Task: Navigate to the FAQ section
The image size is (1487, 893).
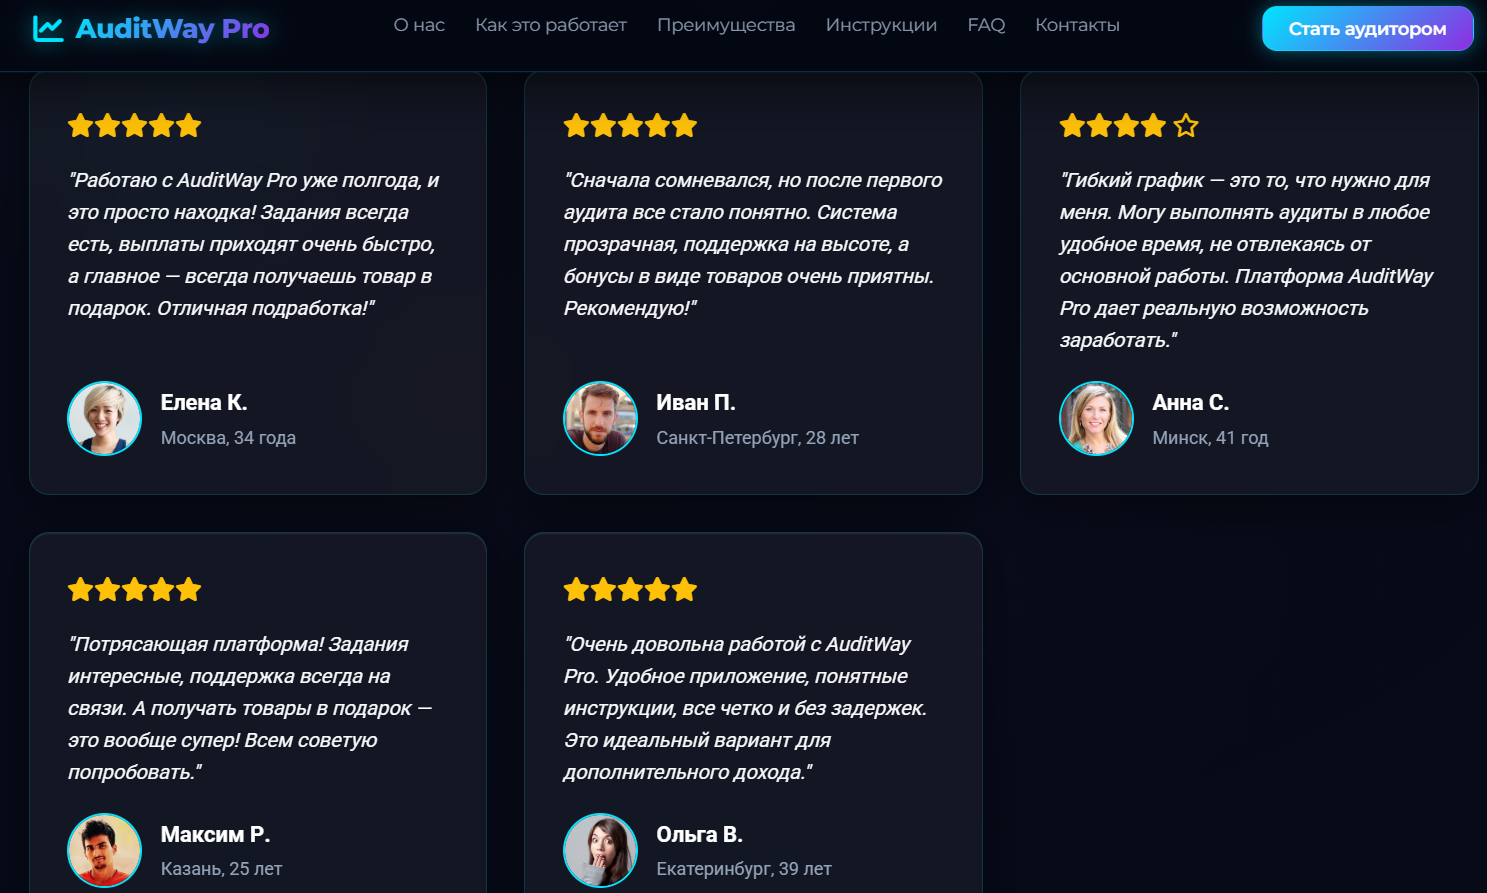Action: coord(986,25)
